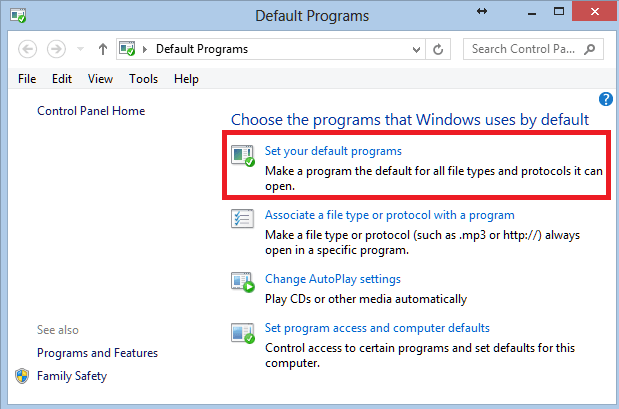Minimize the Default Programs window
The width and height of the screenshot is (619, 409).
click(x=532, y=13)
